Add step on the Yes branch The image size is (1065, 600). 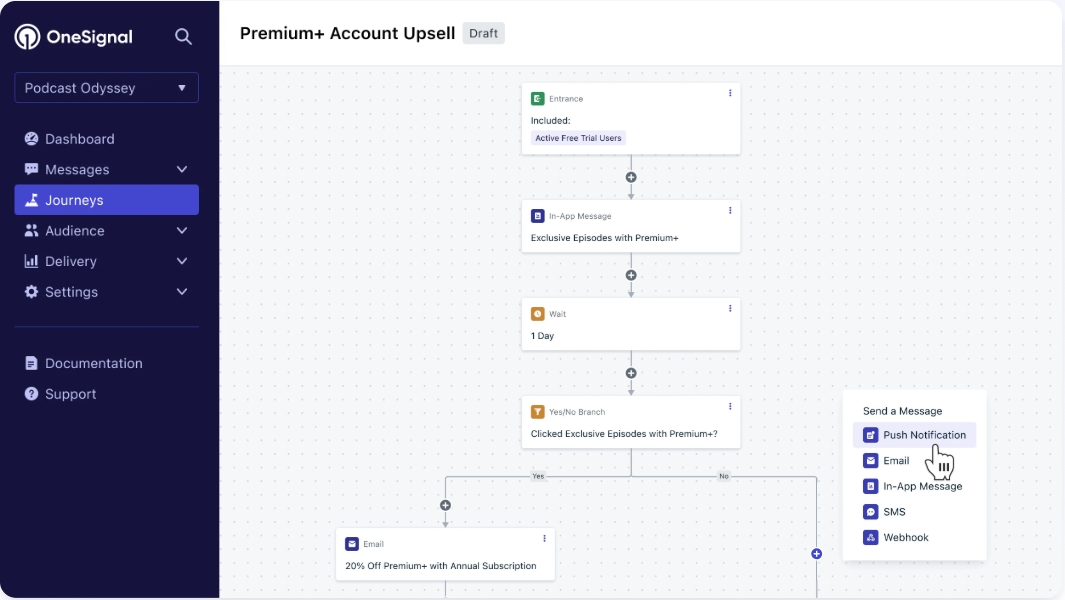tap(446, 506)
